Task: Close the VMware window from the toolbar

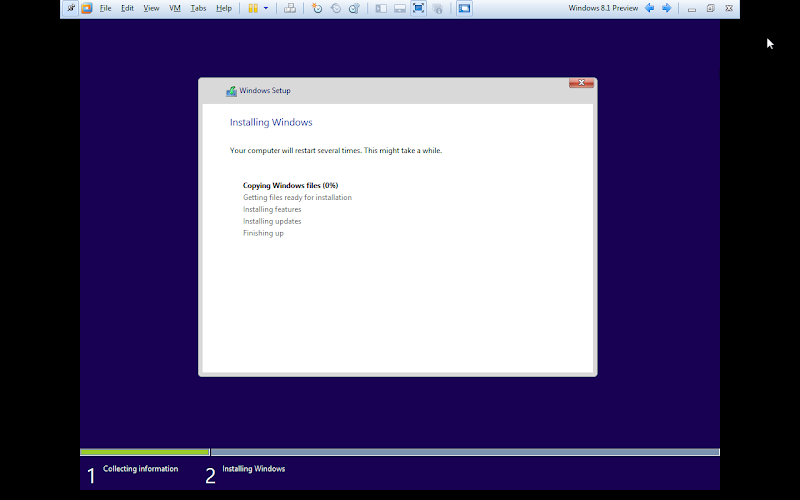Action: [x=729, y=8]
